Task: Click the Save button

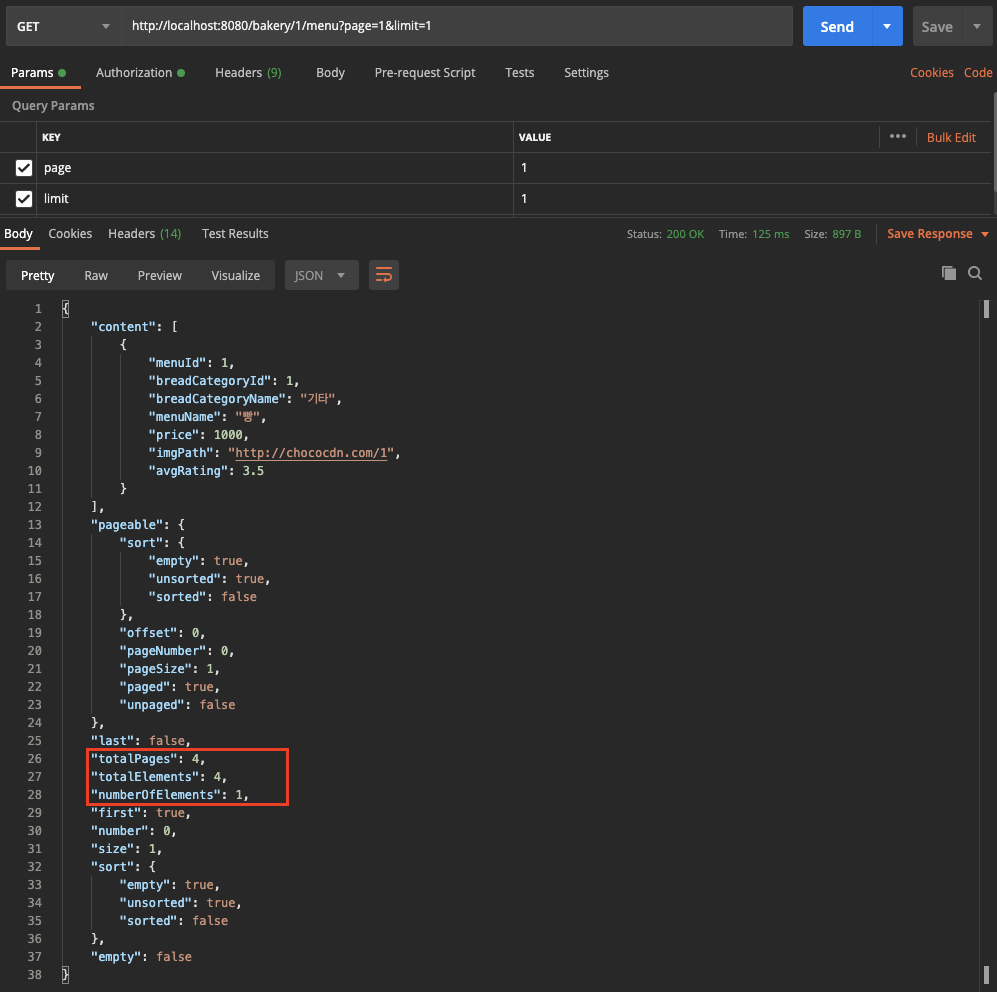Action: click(937, 26)
